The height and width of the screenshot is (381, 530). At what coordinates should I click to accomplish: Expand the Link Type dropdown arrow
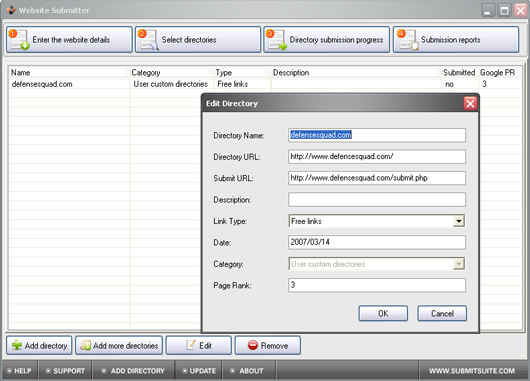(x=459, y=221)
